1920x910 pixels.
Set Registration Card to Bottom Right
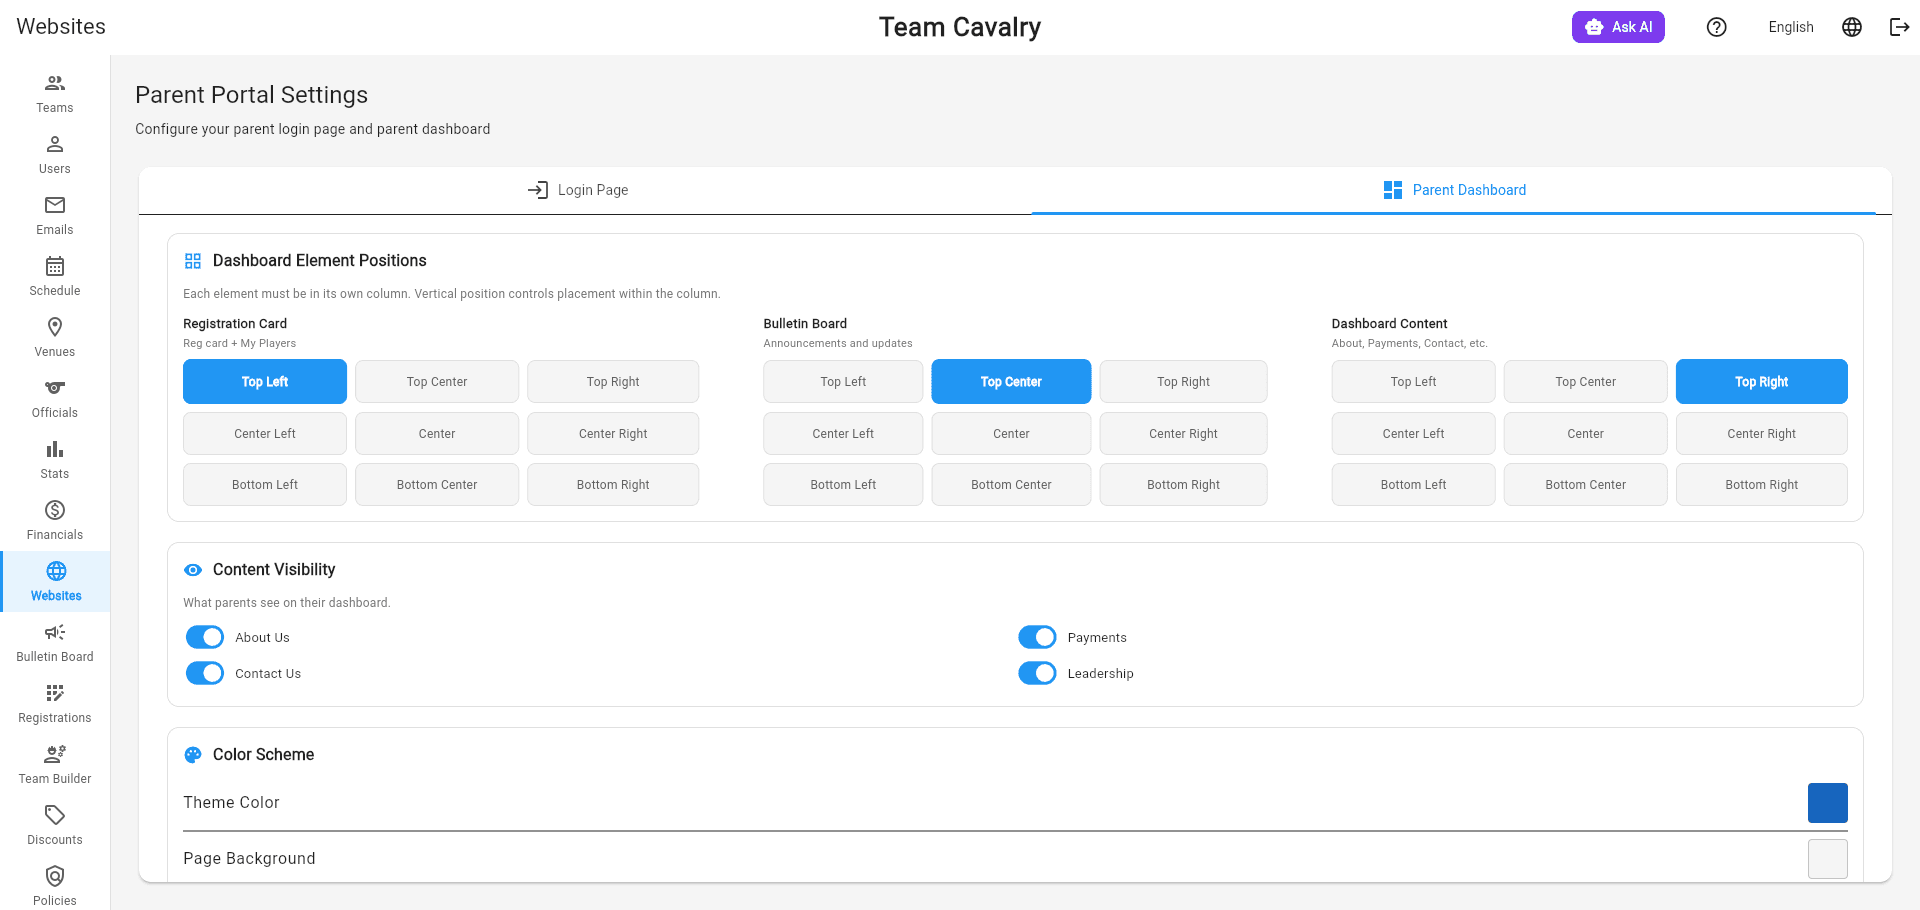(613, 485)
